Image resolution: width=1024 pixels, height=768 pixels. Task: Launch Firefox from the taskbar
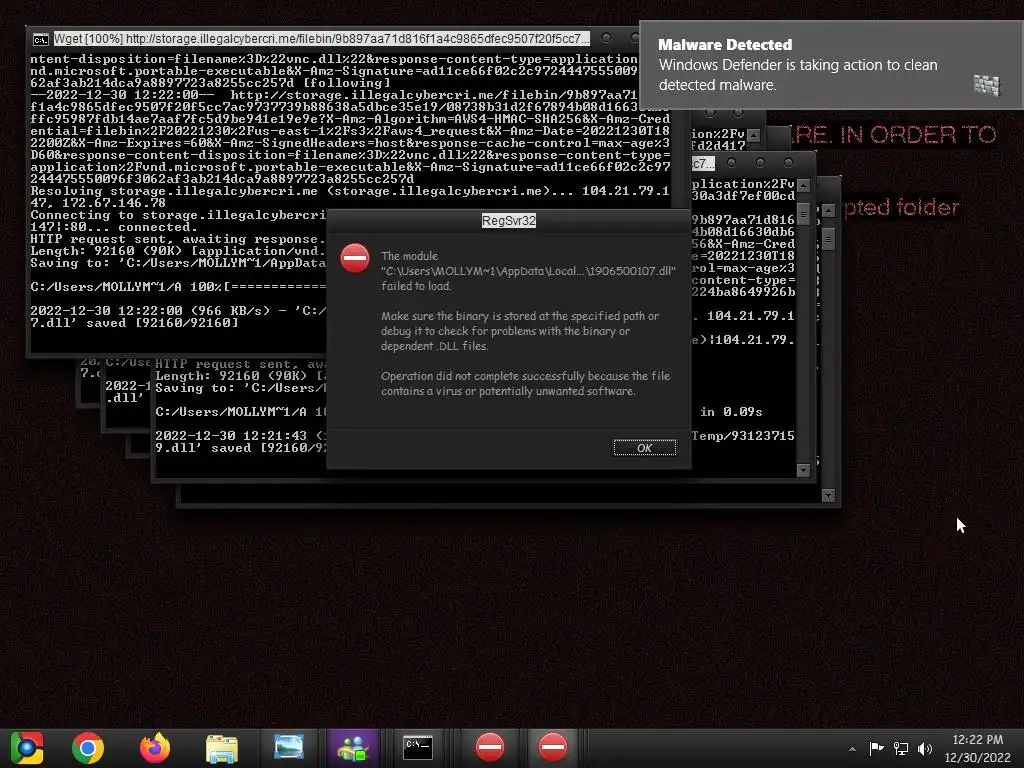[x=155, y=748]
